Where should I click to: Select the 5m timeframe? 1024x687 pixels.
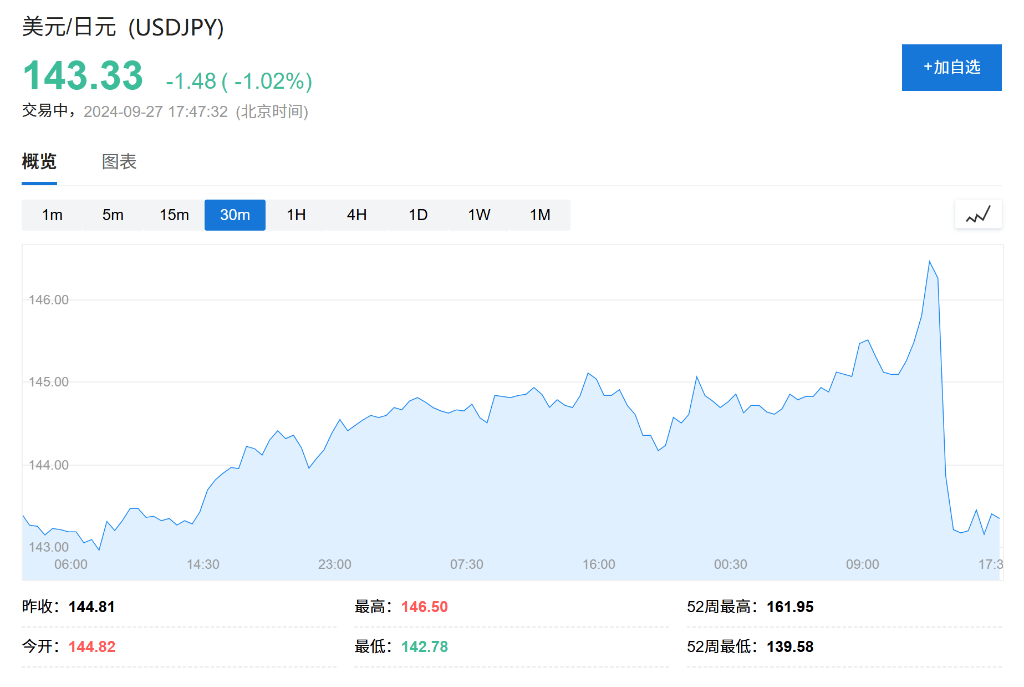(113, 215)
